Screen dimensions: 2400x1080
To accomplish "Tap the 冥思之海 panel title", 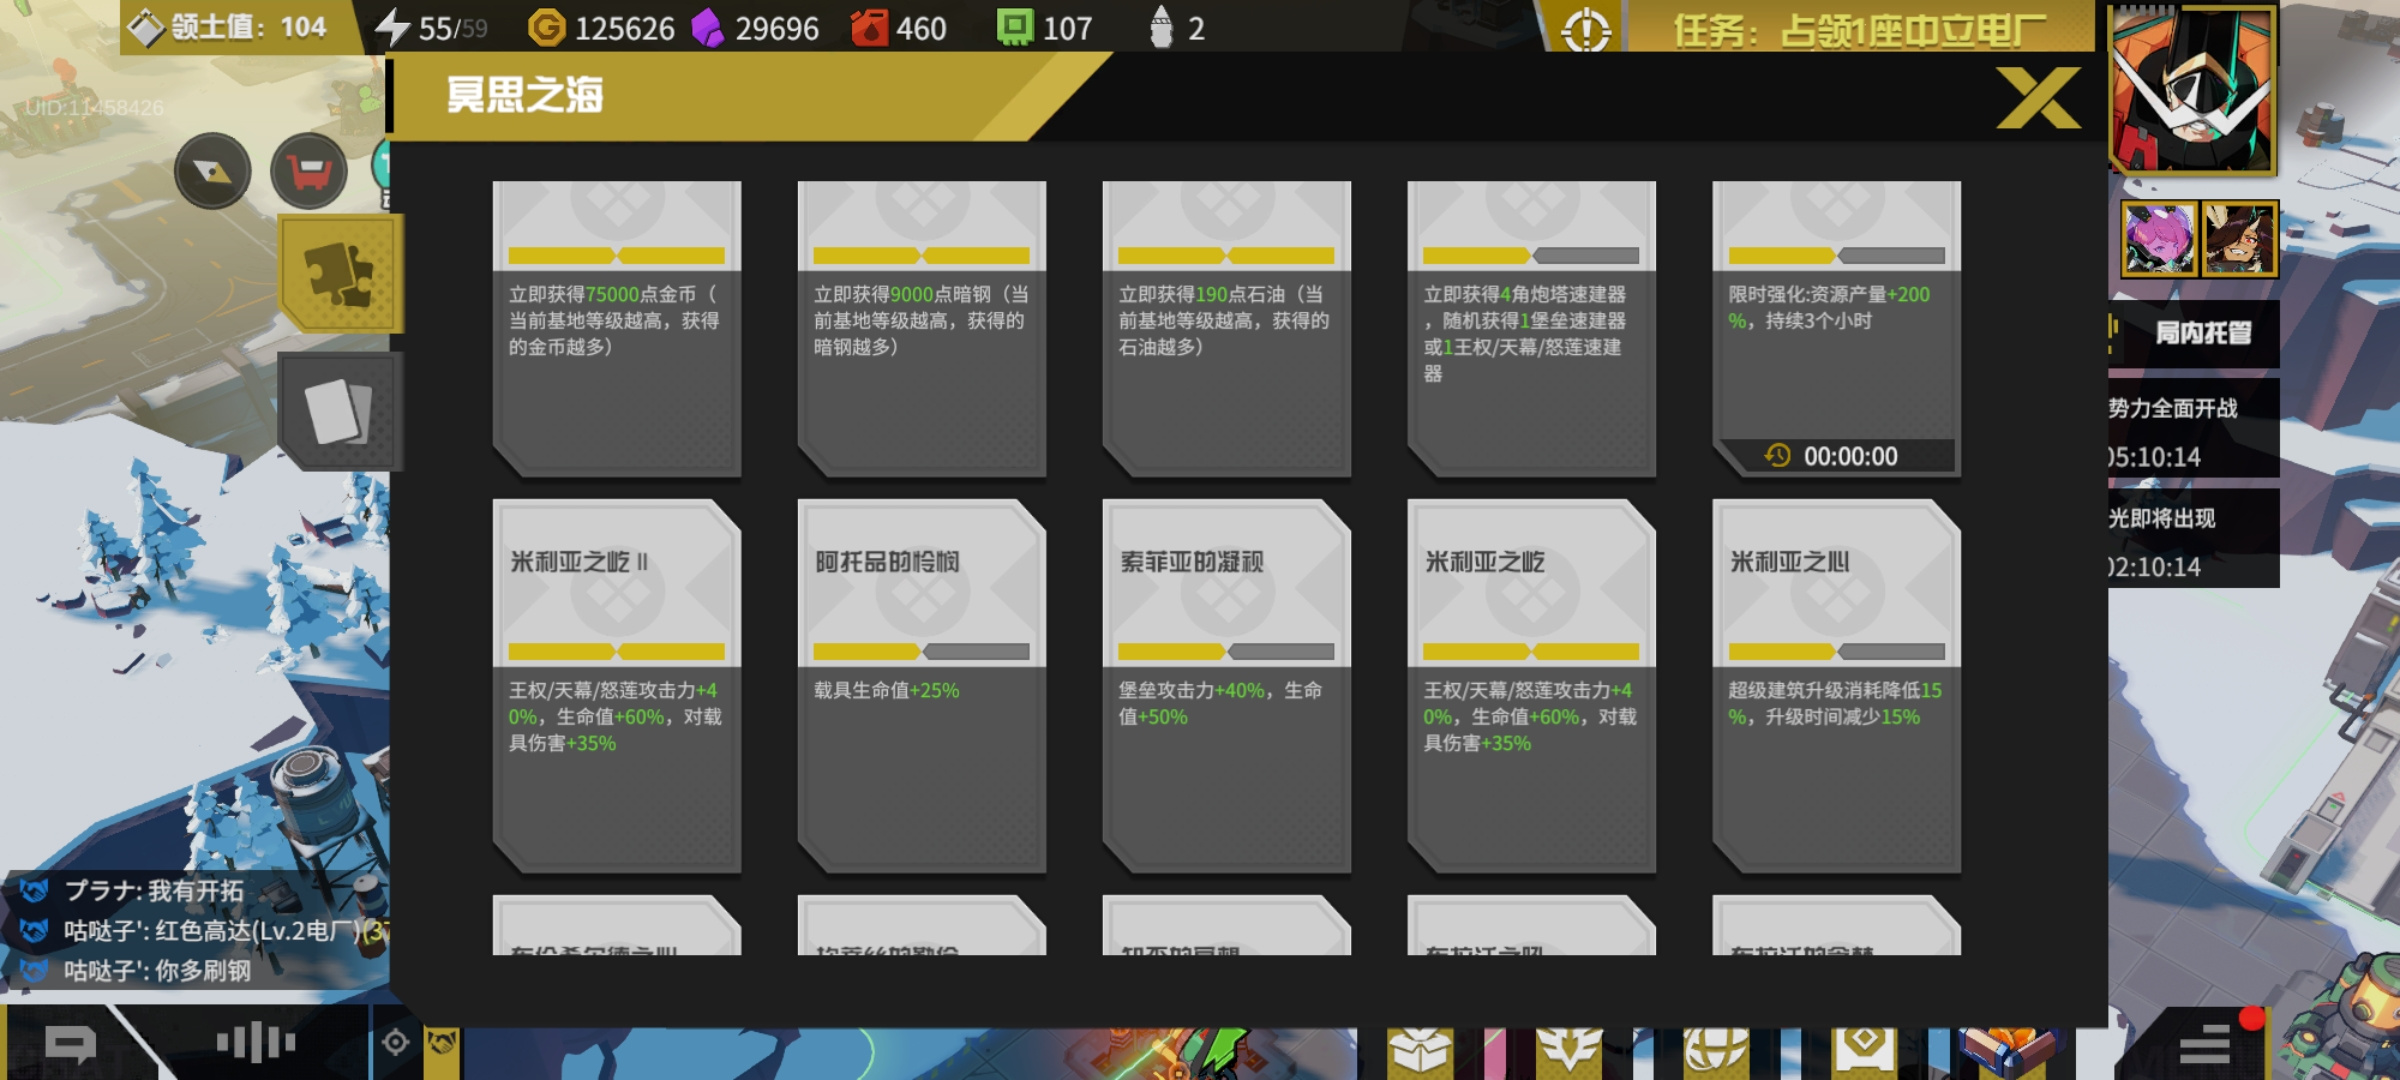I will pos(525,95).
